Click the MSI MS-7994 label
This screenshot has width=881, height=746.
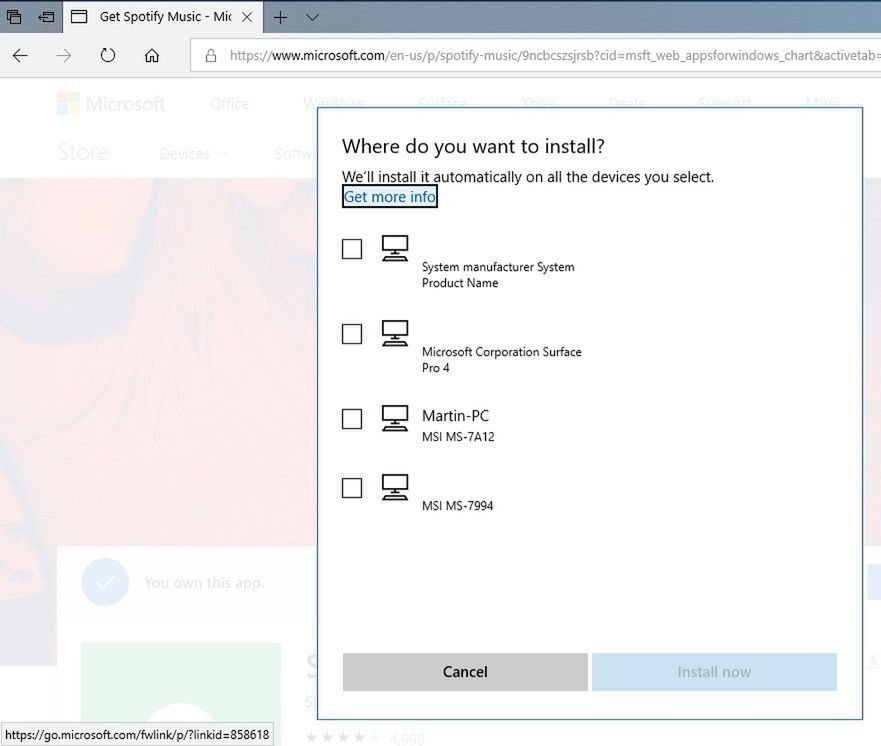coord(457,506)
